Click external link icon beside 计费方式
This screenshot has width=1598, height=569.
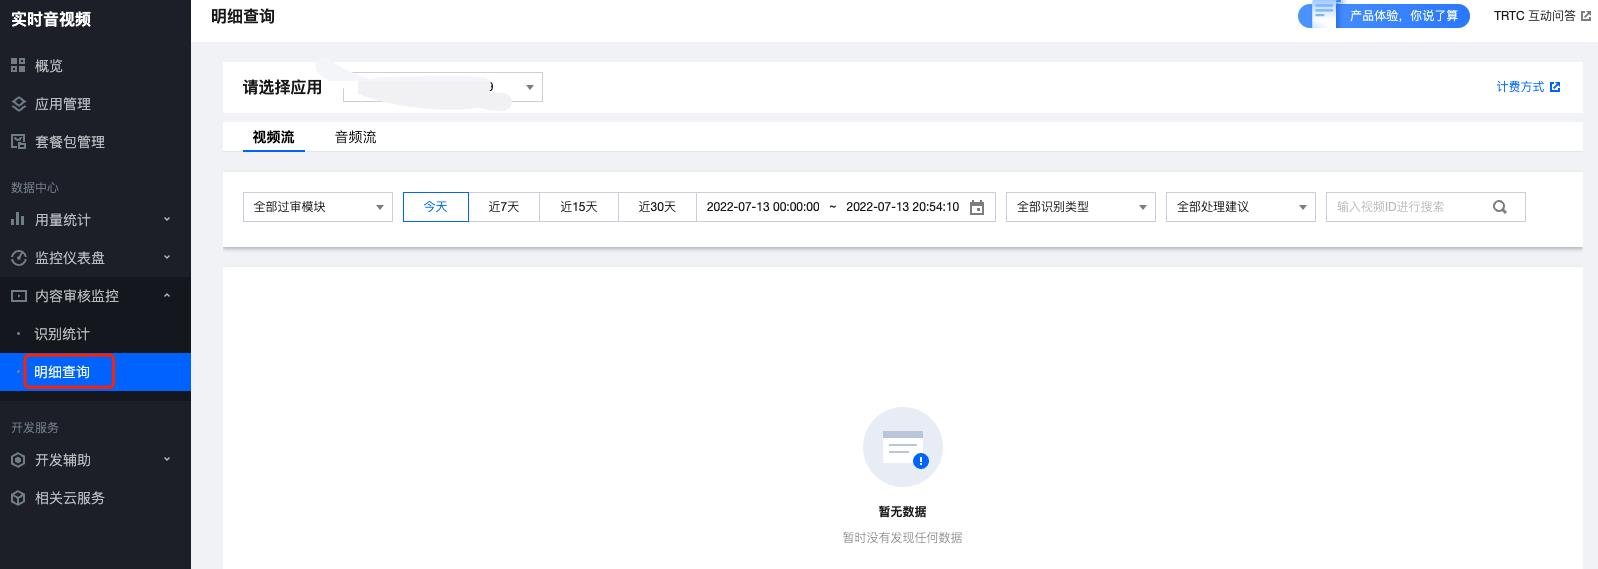pyautogui.click(x=1555, y=87)
